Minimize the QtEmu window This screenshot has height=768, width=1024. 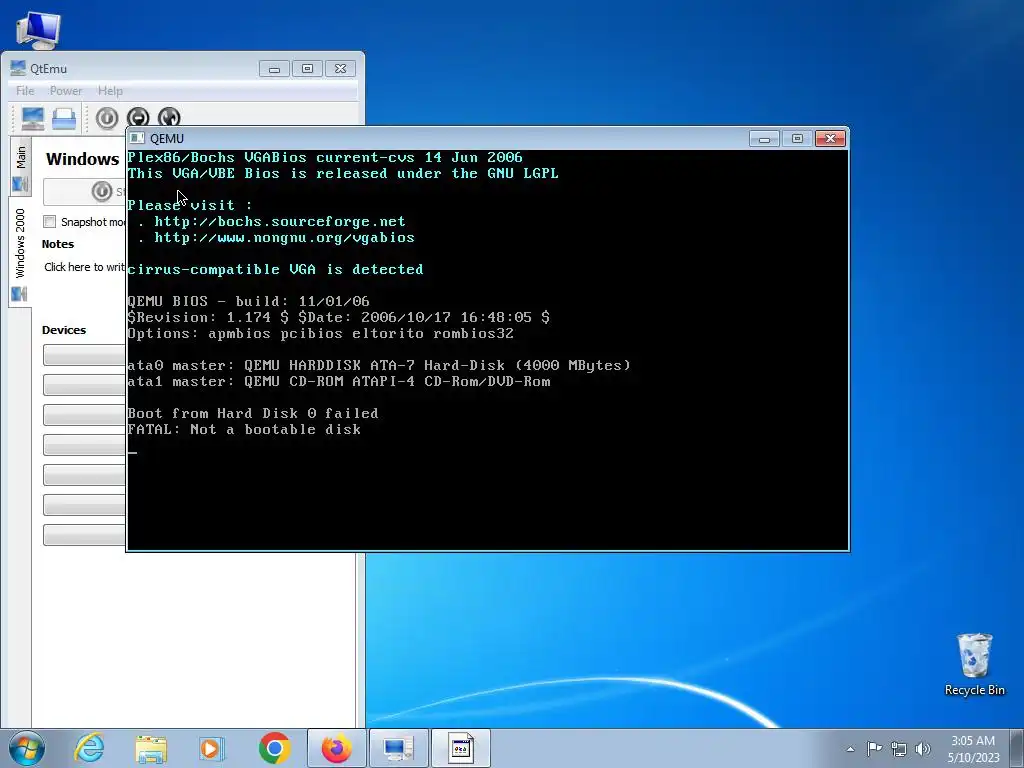click(x=274, y=69)
